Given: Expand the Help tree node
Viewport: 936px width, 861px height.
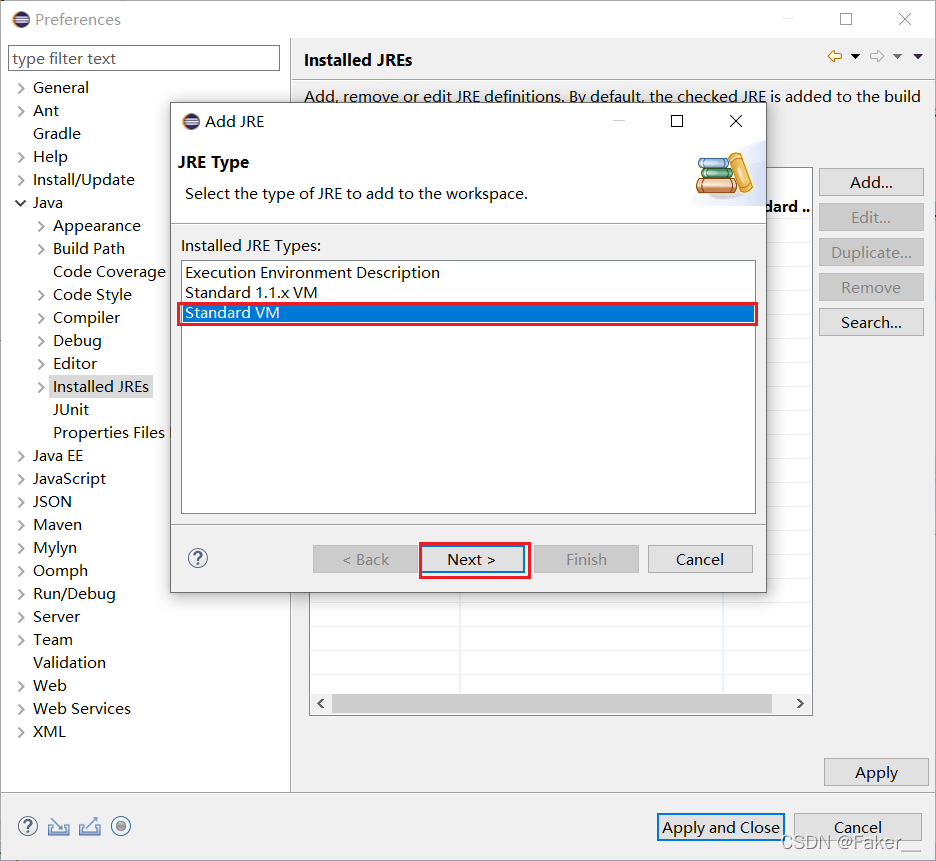Looking at the screenshot, I should [21, 157].
